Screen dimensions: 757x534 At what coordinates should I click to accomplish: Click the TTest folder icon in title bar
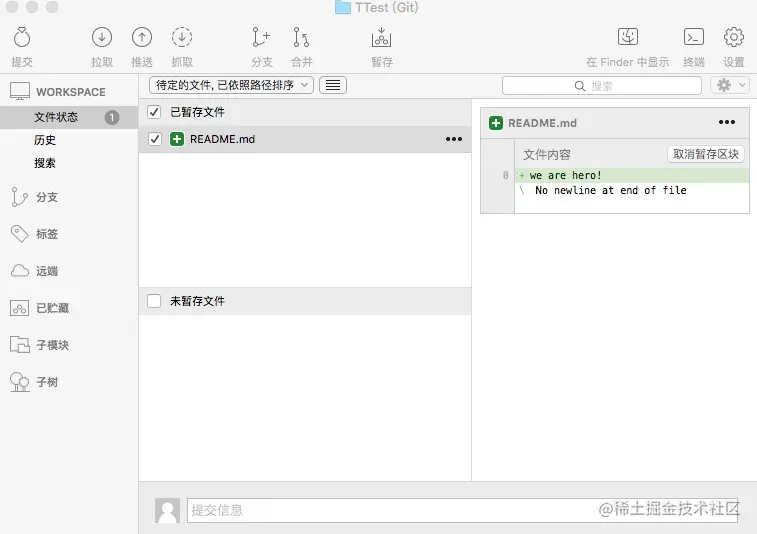[343, 7]
